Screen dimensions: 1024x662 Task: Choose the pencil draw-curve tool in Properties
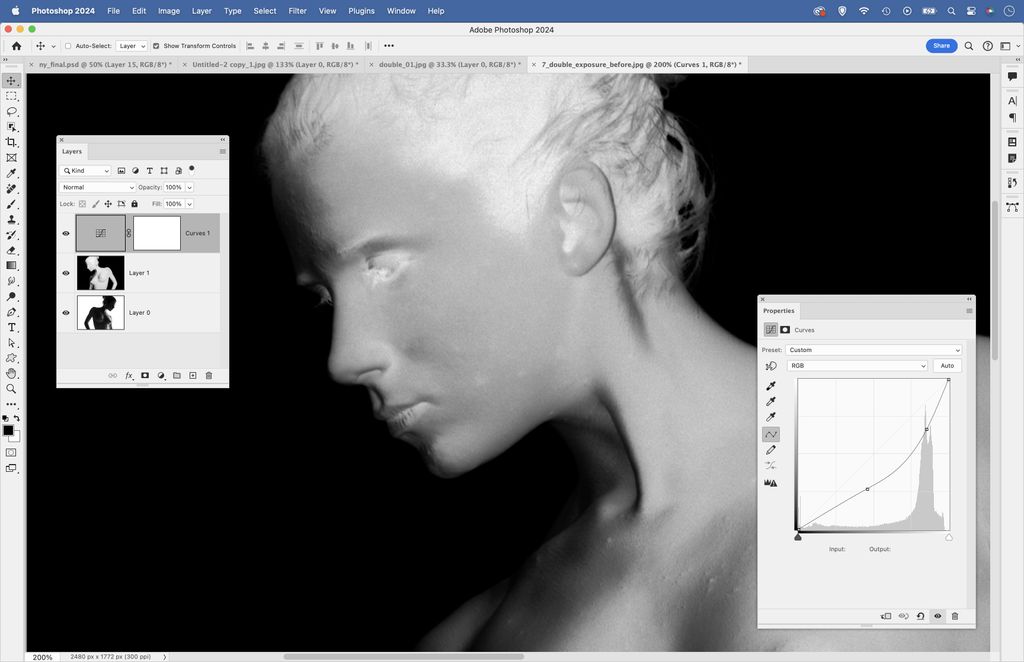[x=771, y=450]
